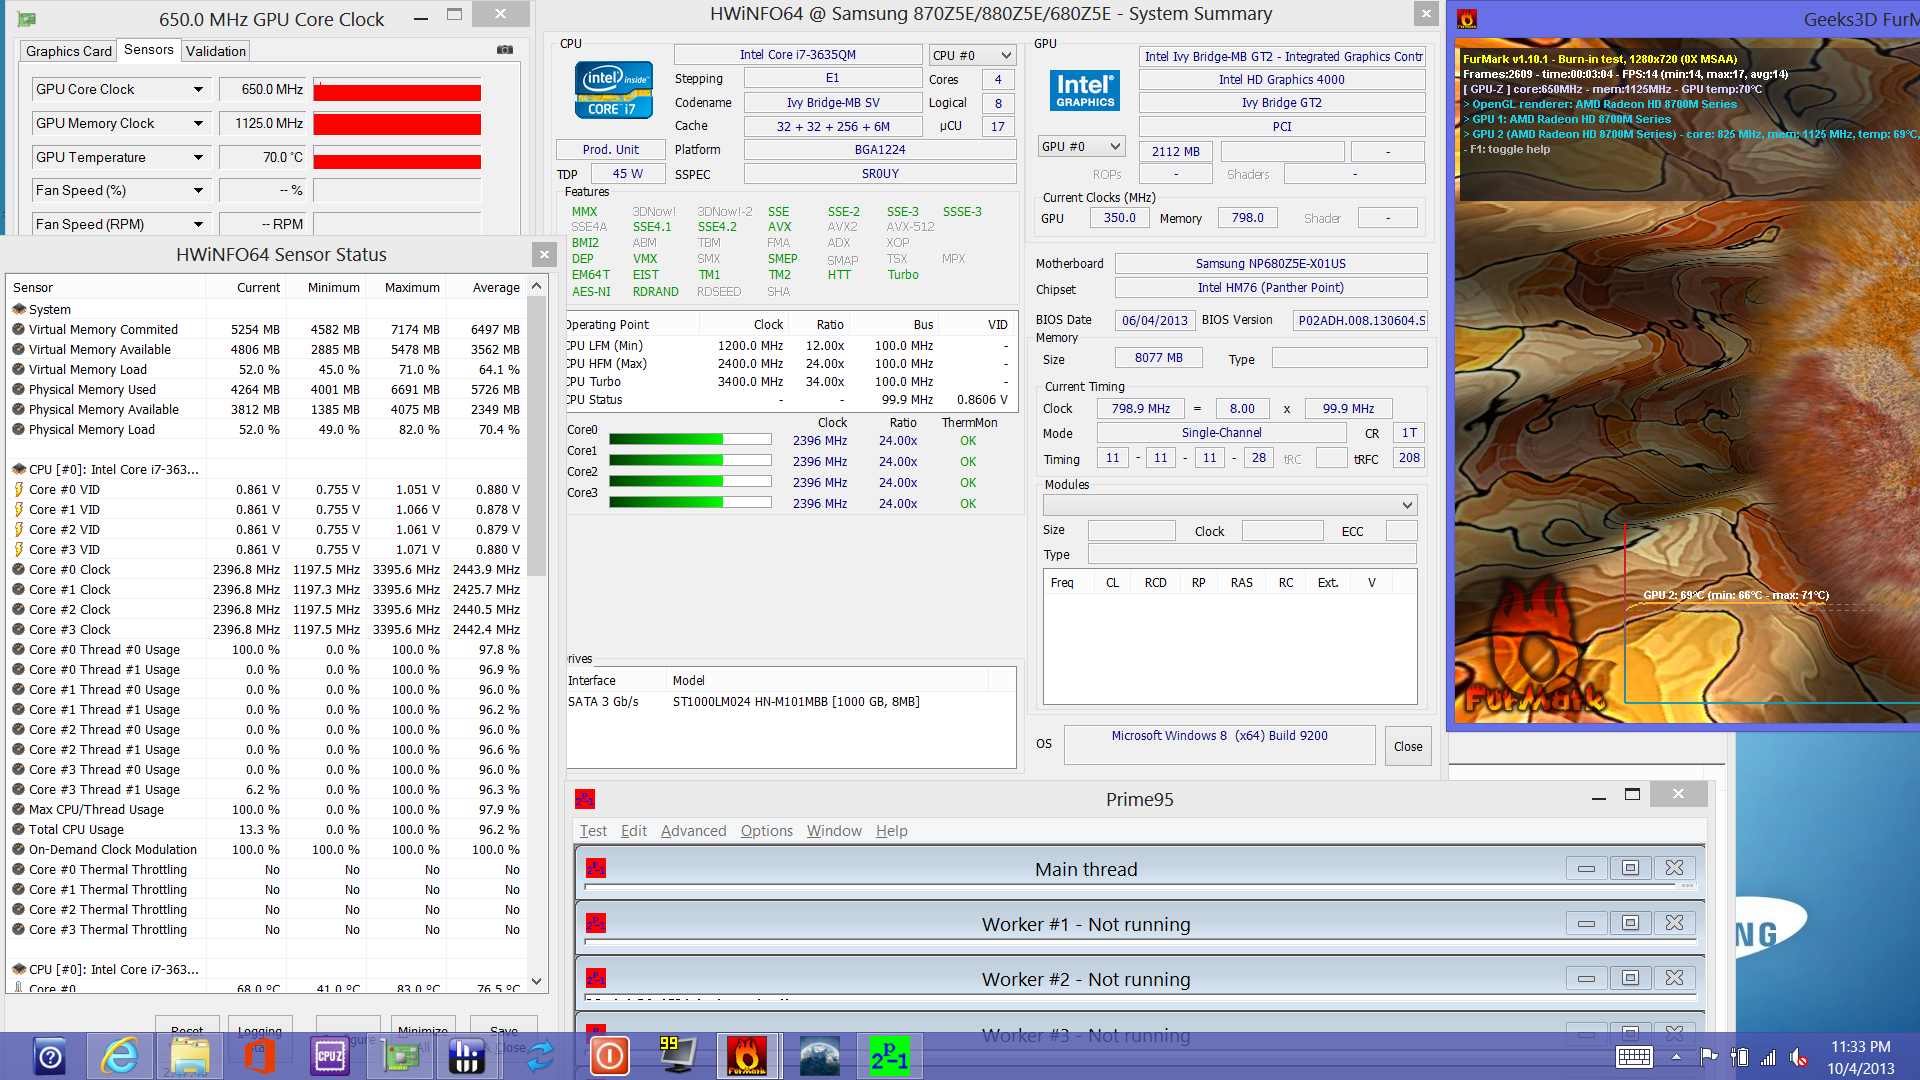Image resolution: width=1920 pixels, height=1080 pixels.
Task: Open the Fan Speed (RPM) dropdown
Action: [198, 224]
